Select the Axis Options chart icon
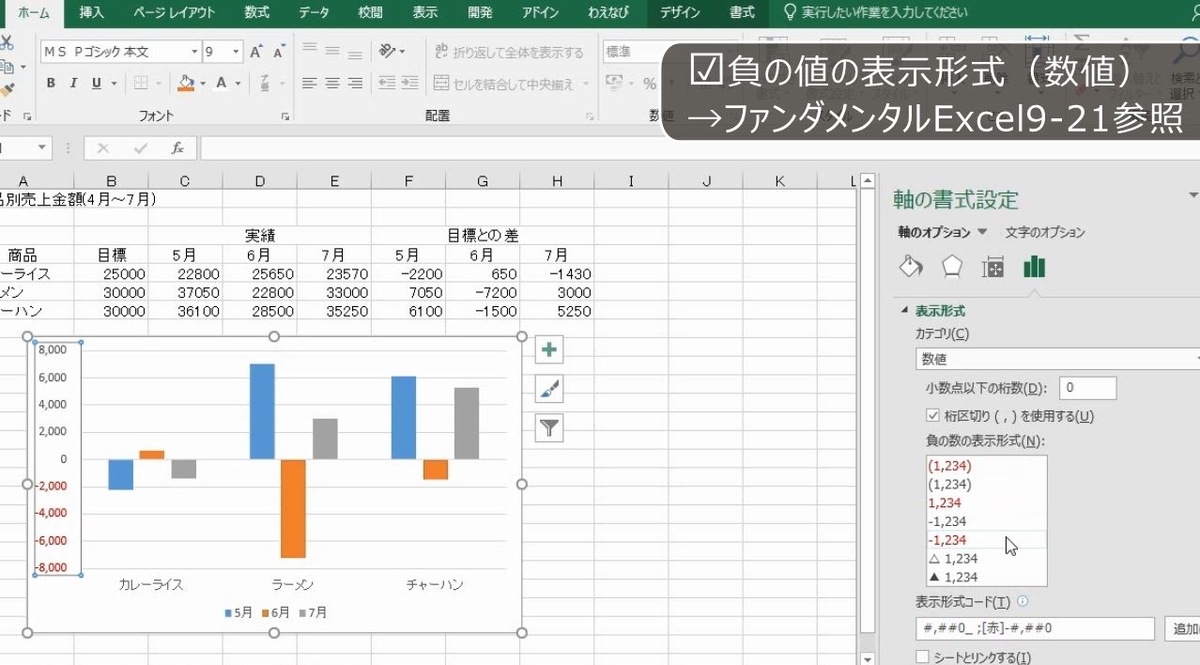 click(x=1034, y=265)
